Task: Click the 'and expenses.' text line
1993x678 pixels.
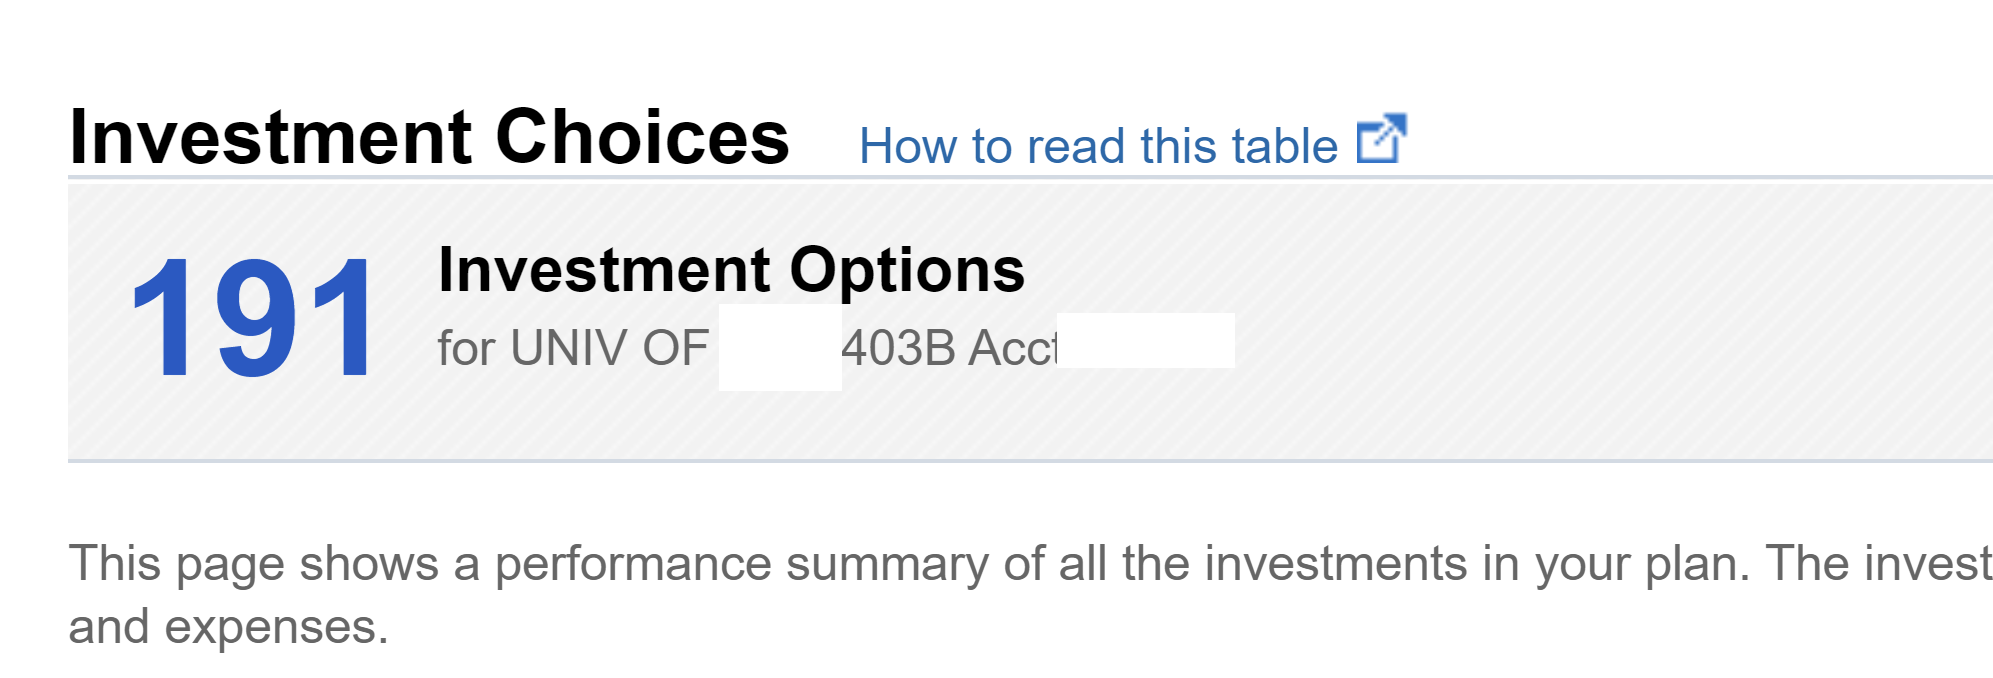Action: (228, 627)
